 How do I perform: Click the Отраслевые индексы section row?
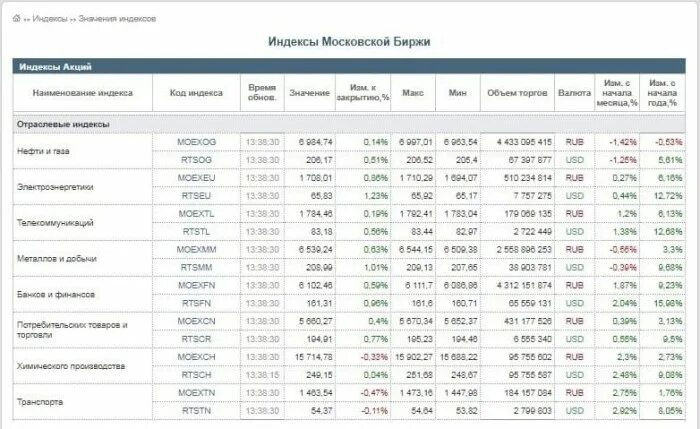pyautogui.click(x=349, y=124)
